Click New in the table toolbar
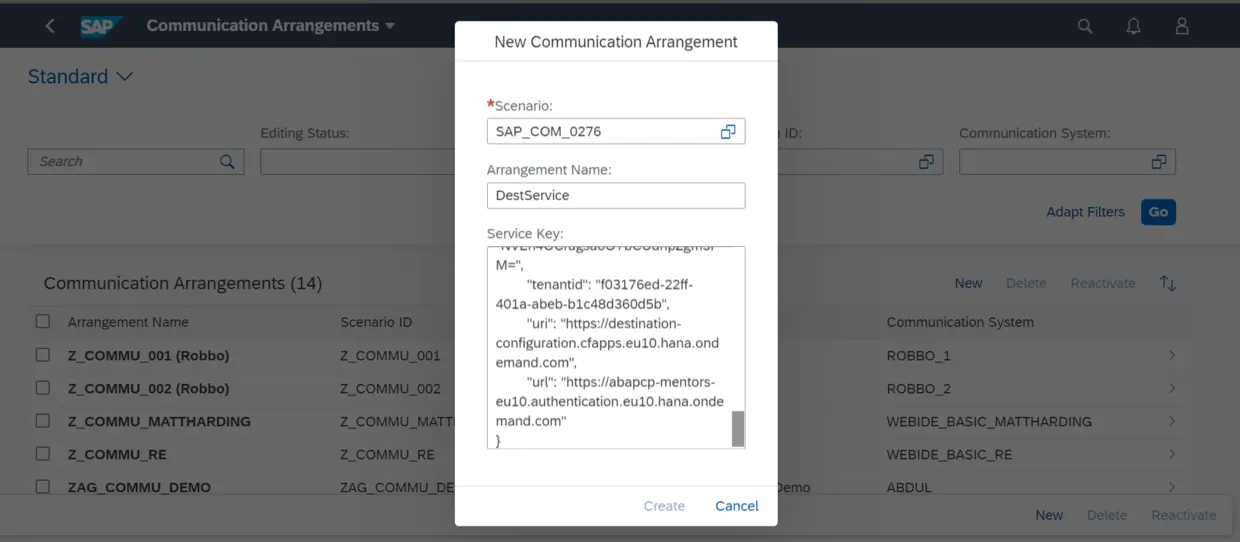The height and width of the screenshot is (542, 1240). tap(968, 283)
